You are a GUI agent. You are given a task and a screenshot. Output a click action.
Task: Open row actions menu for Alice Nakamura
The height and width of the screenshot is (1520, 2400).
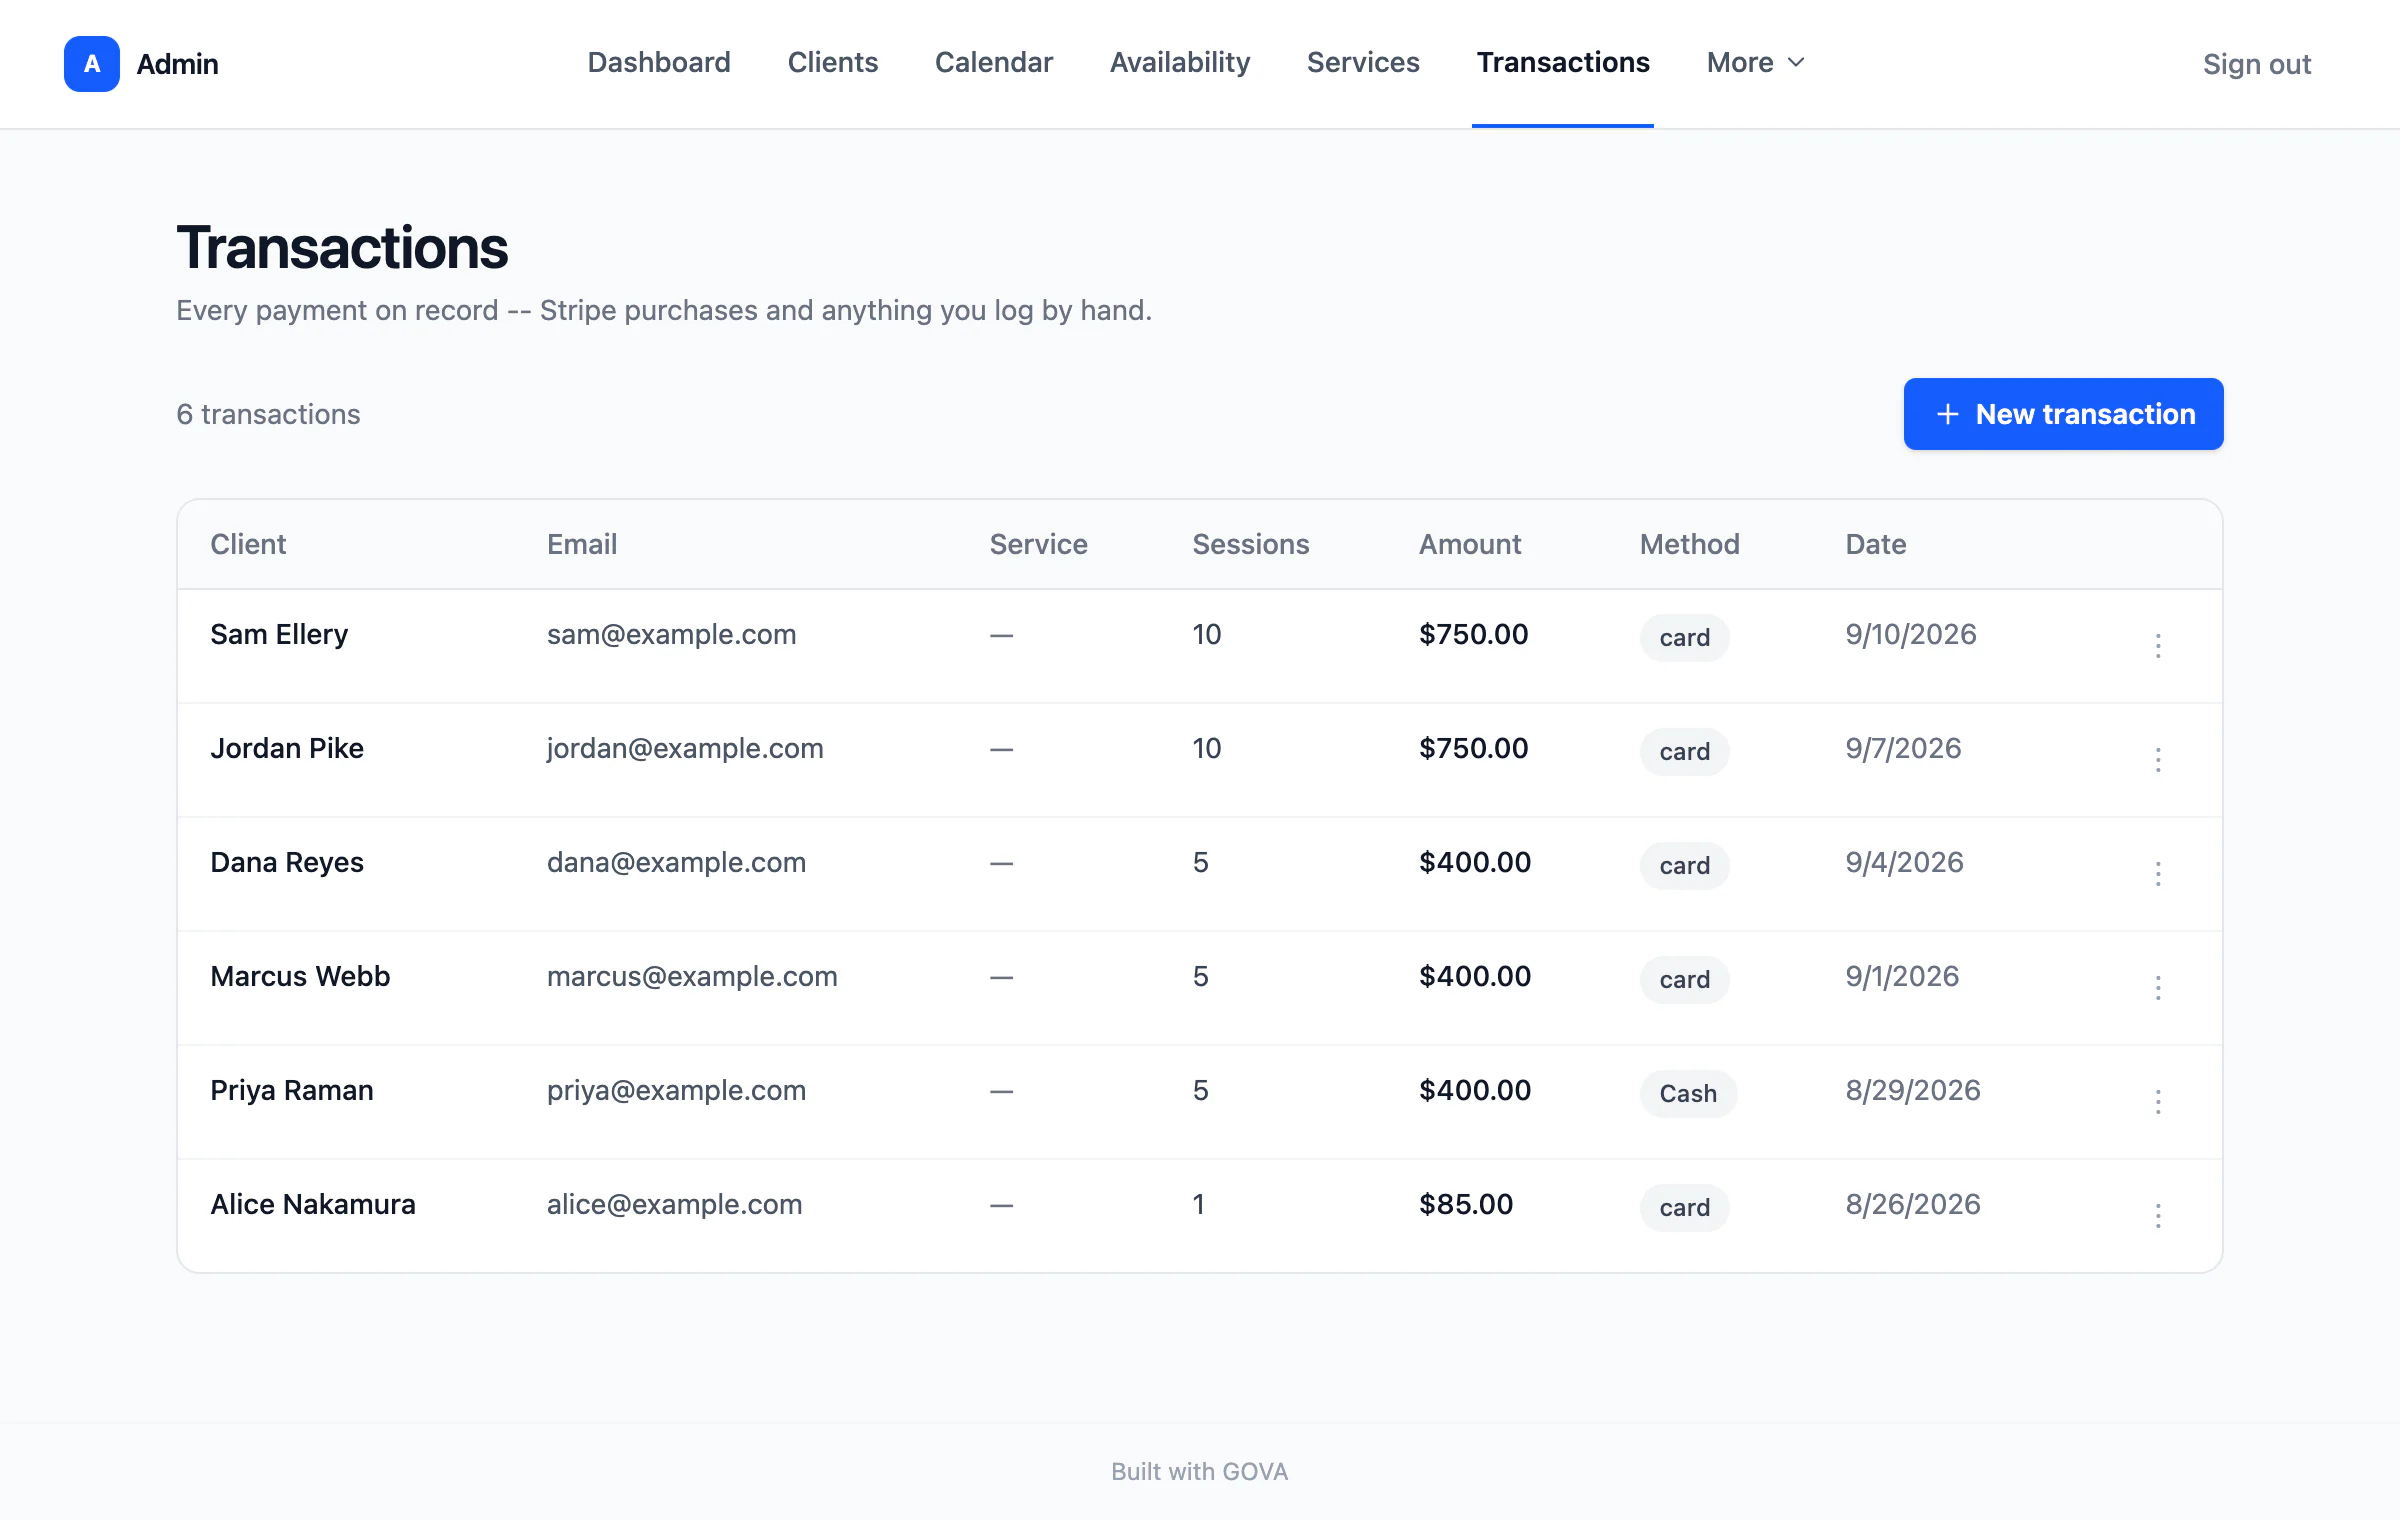(x=2158, y=1216)
